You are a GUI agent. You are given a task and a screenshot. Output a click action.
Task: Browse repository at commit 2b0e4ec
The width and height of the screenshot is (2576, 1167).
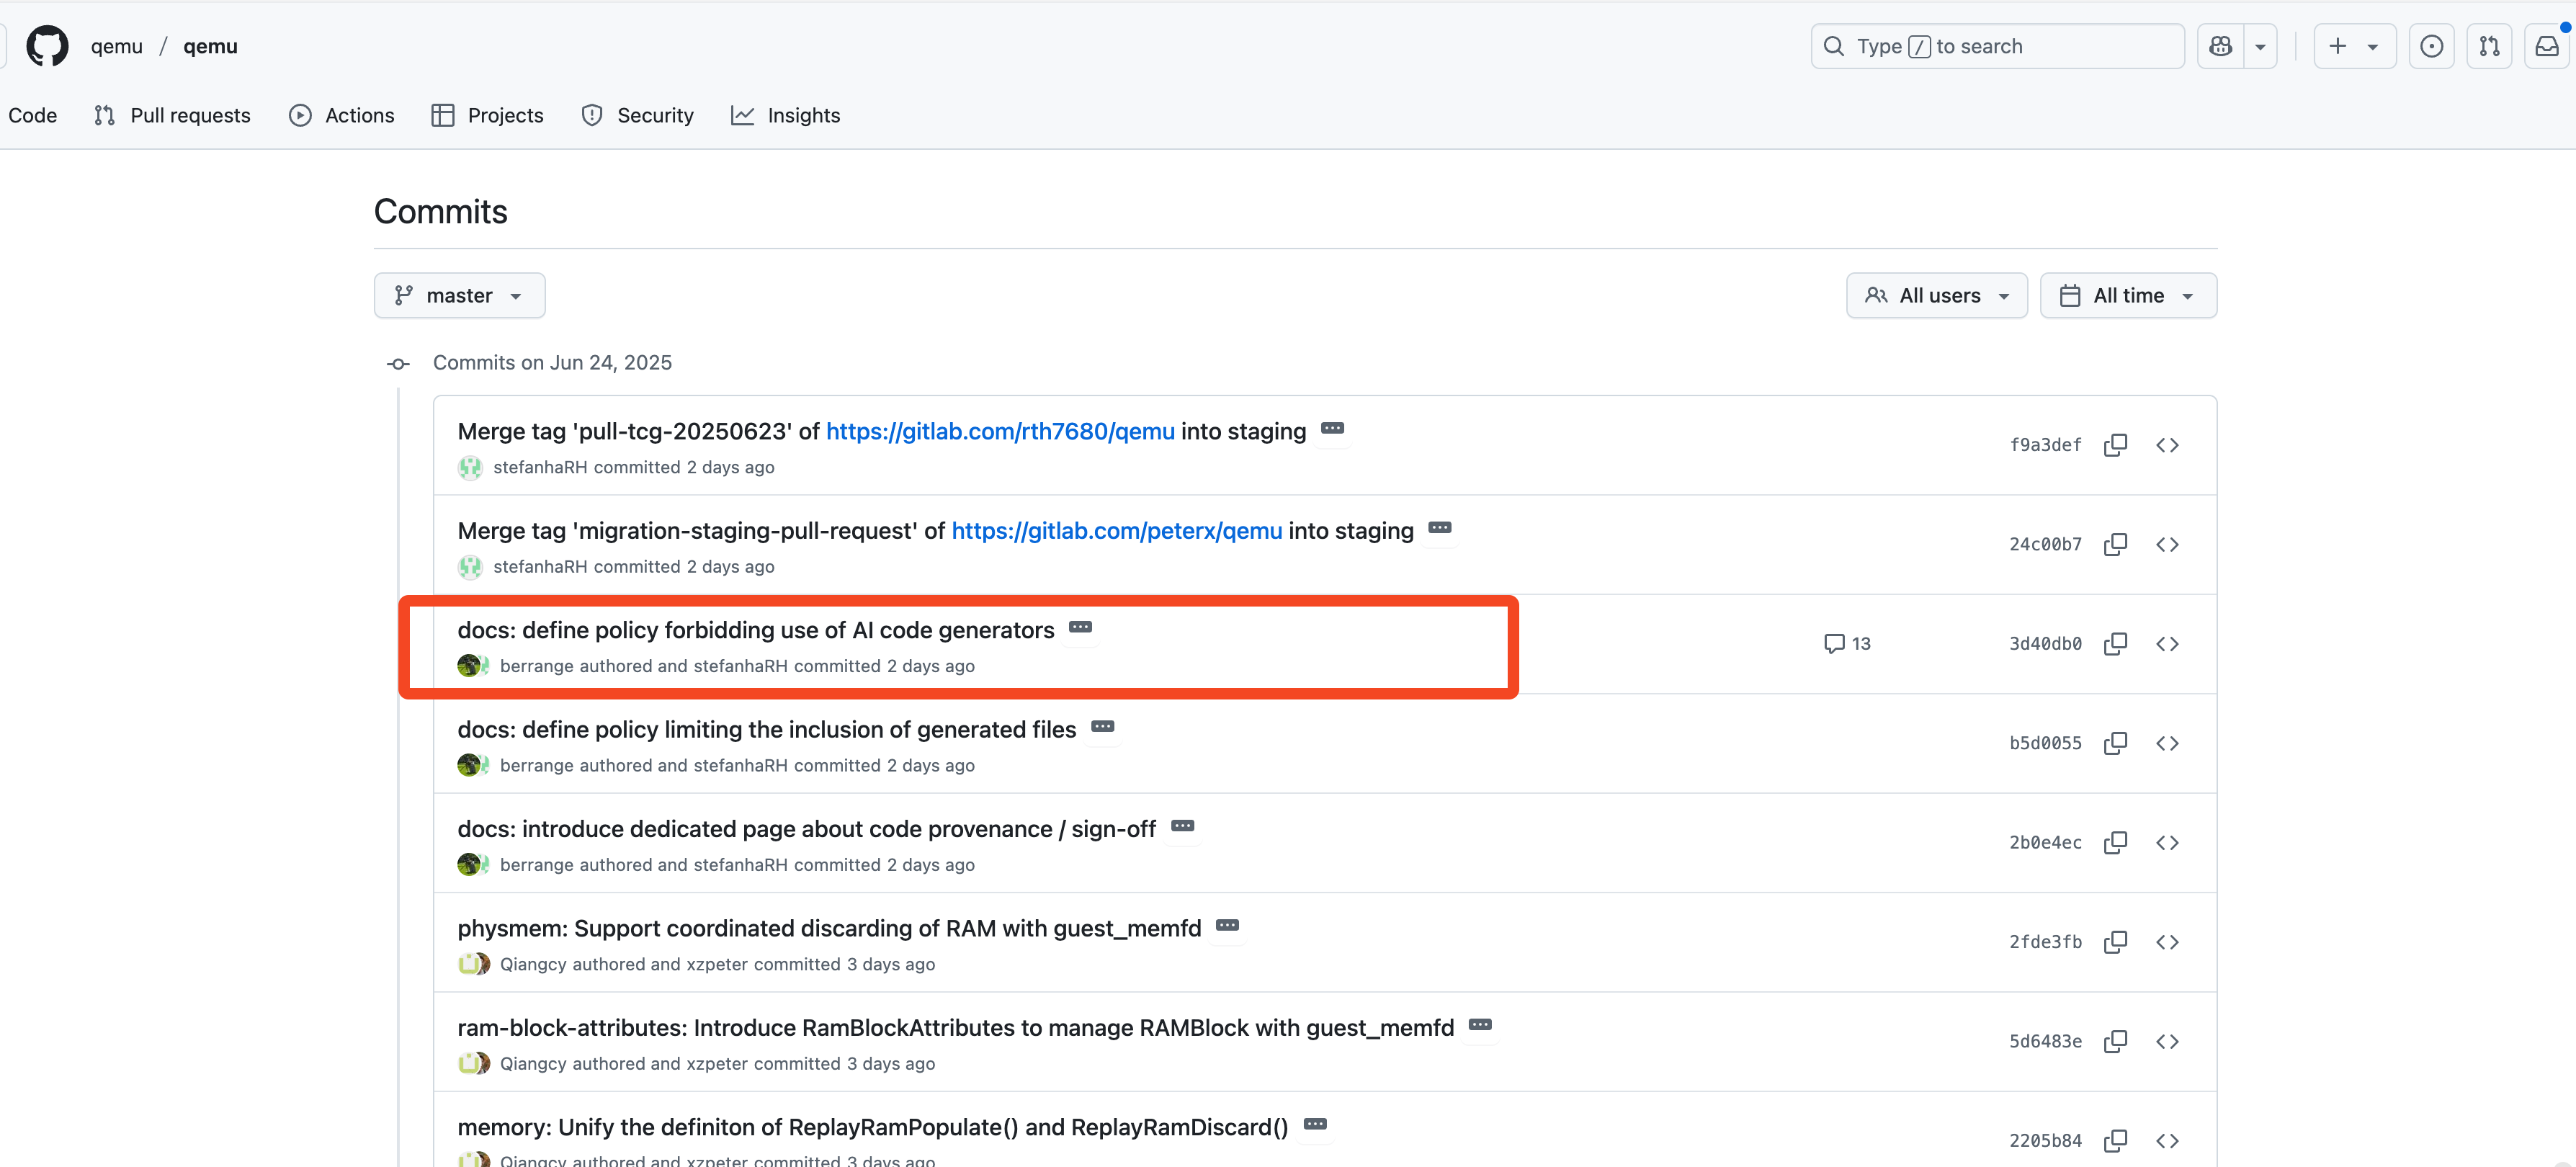click(2167, 843)
